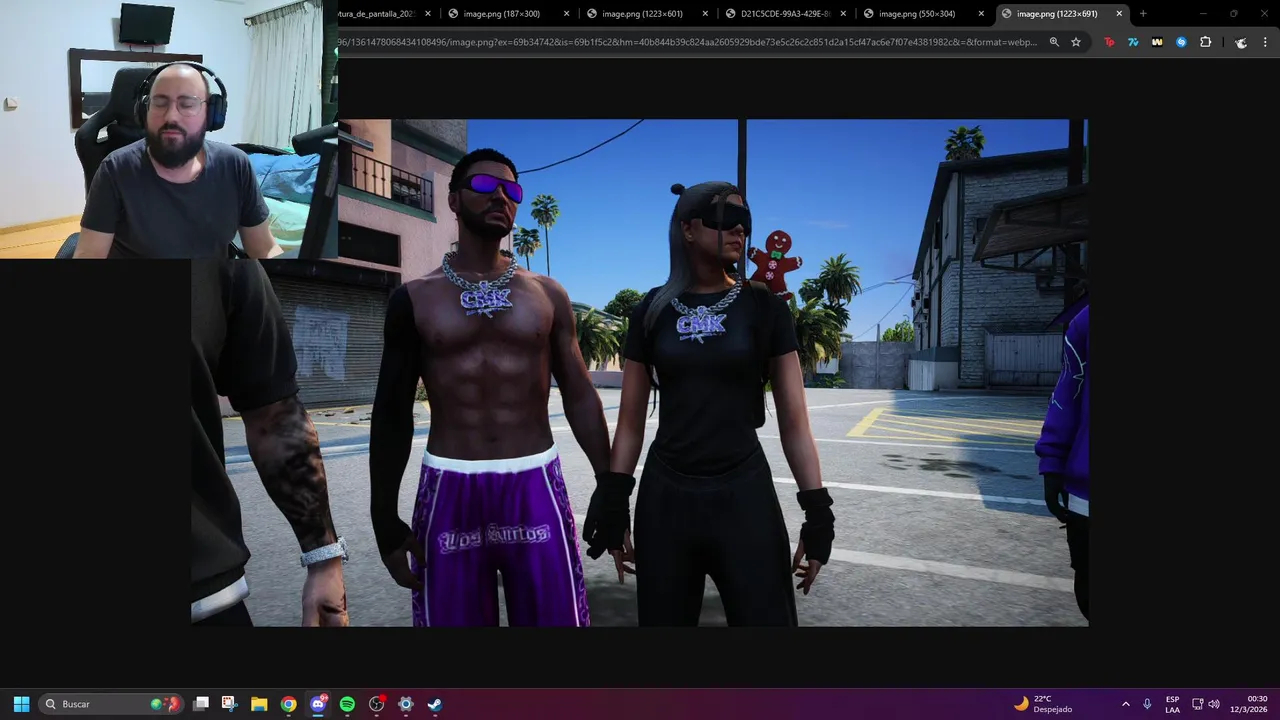This screenshot has width=1280, height=720.
Task: Open Spotify from the taskbar
Action: (347, 704)
